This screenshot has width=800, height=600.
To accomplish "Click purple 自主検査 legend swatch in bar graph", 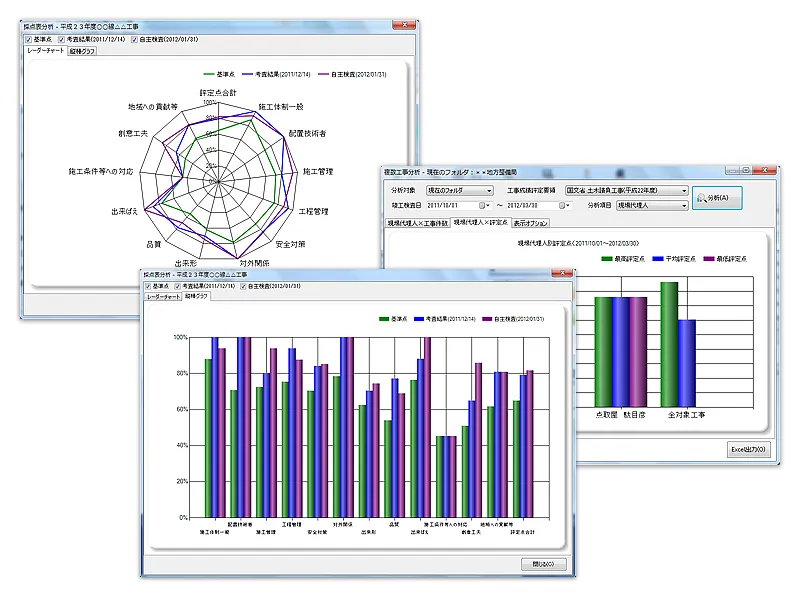I will 487,319.
